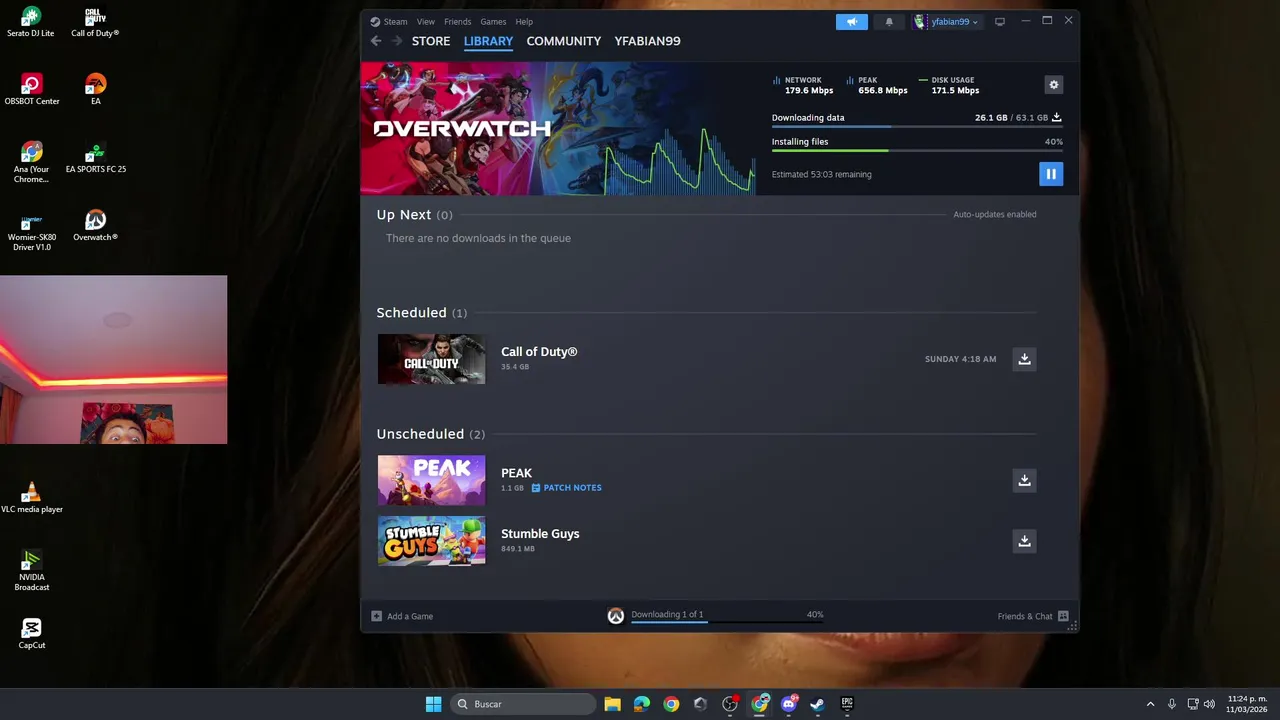
Task: Open the View menu
Action: [x=426, y=21]
